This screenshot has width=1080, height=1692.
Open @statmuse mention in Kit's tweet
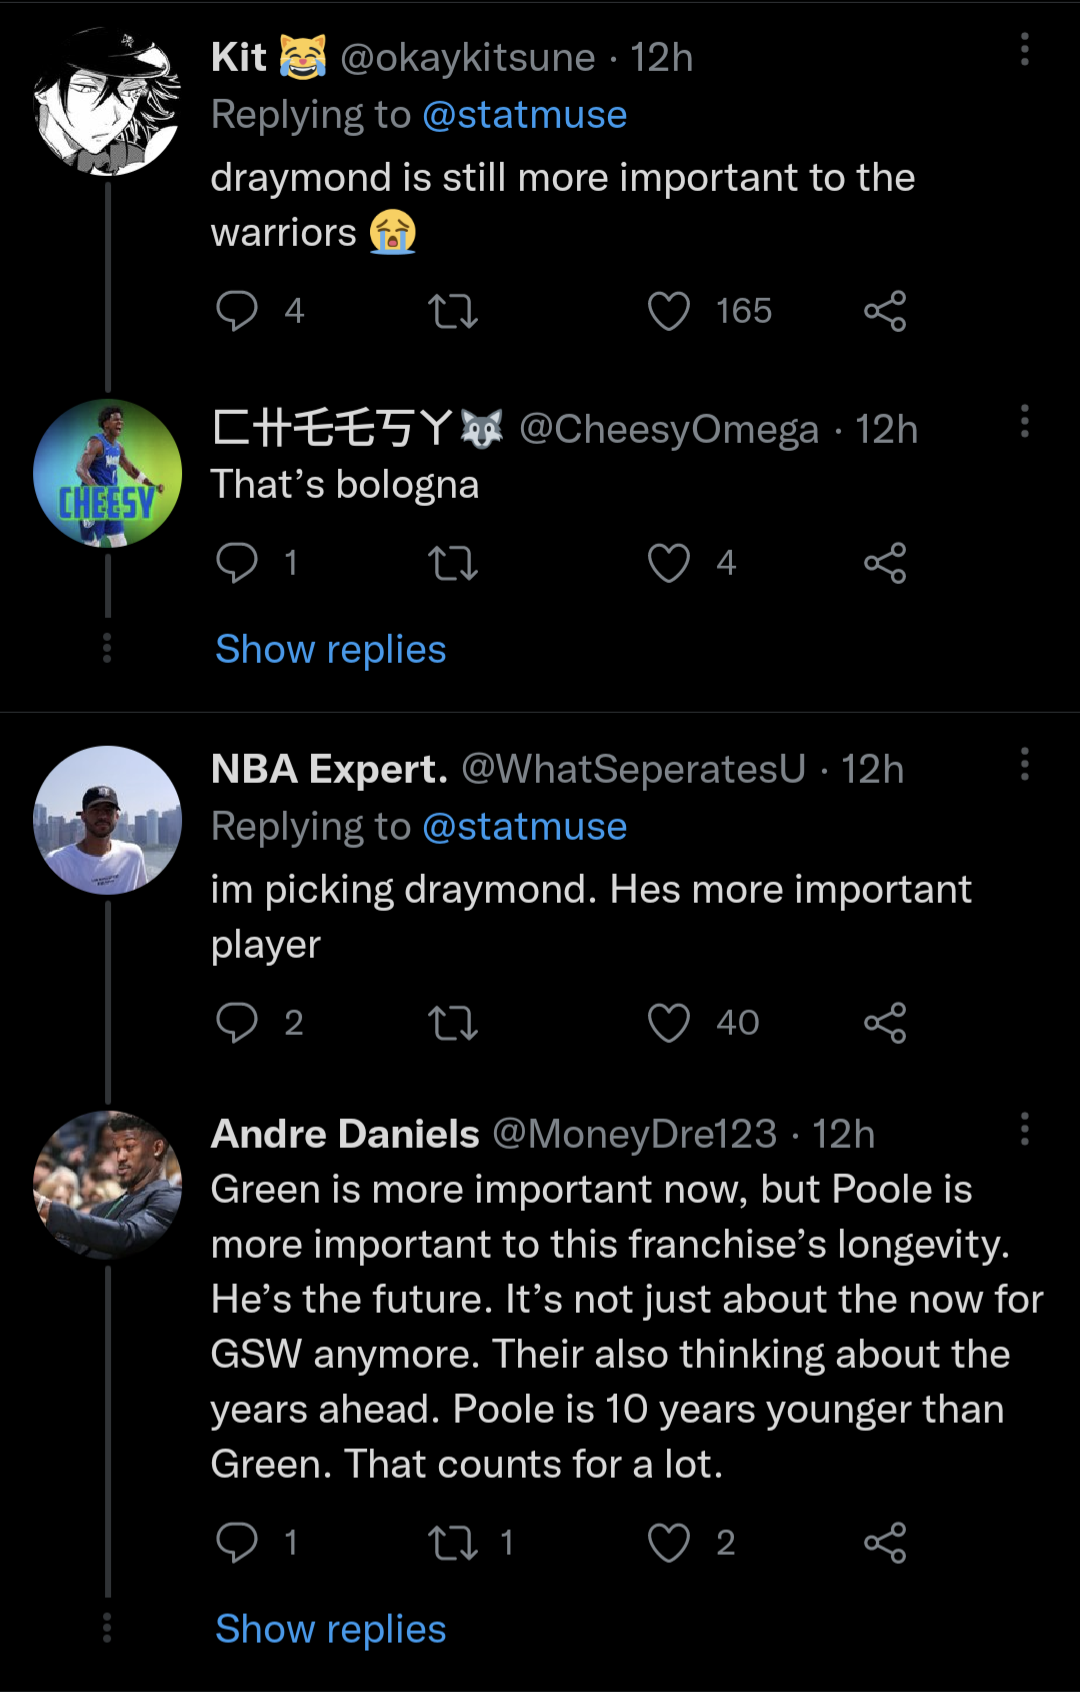tap(525, 115)
